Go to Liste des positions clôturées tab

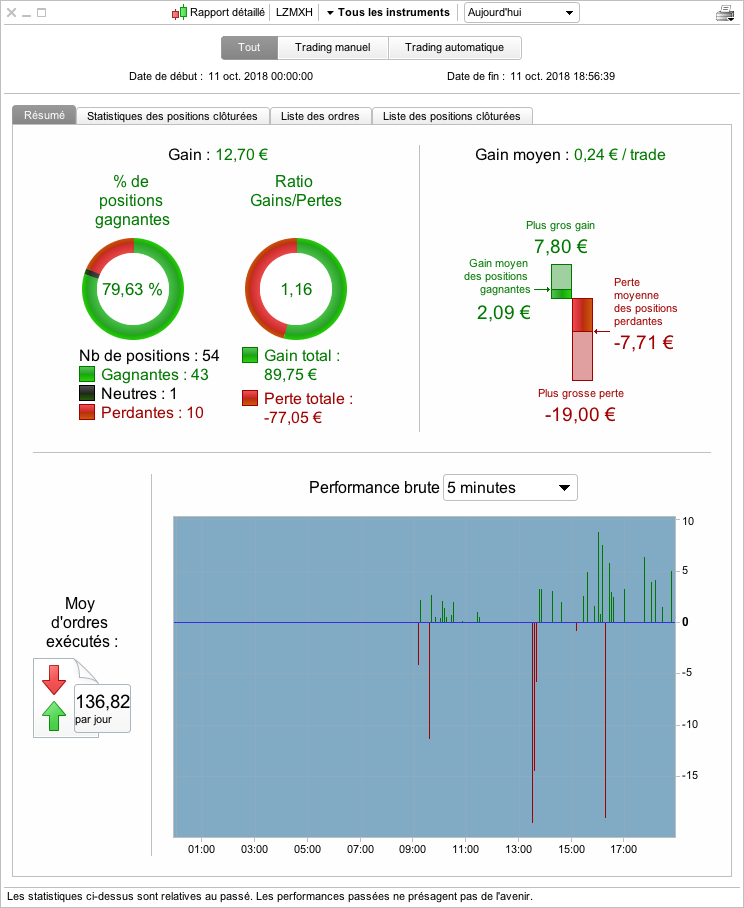452,116
